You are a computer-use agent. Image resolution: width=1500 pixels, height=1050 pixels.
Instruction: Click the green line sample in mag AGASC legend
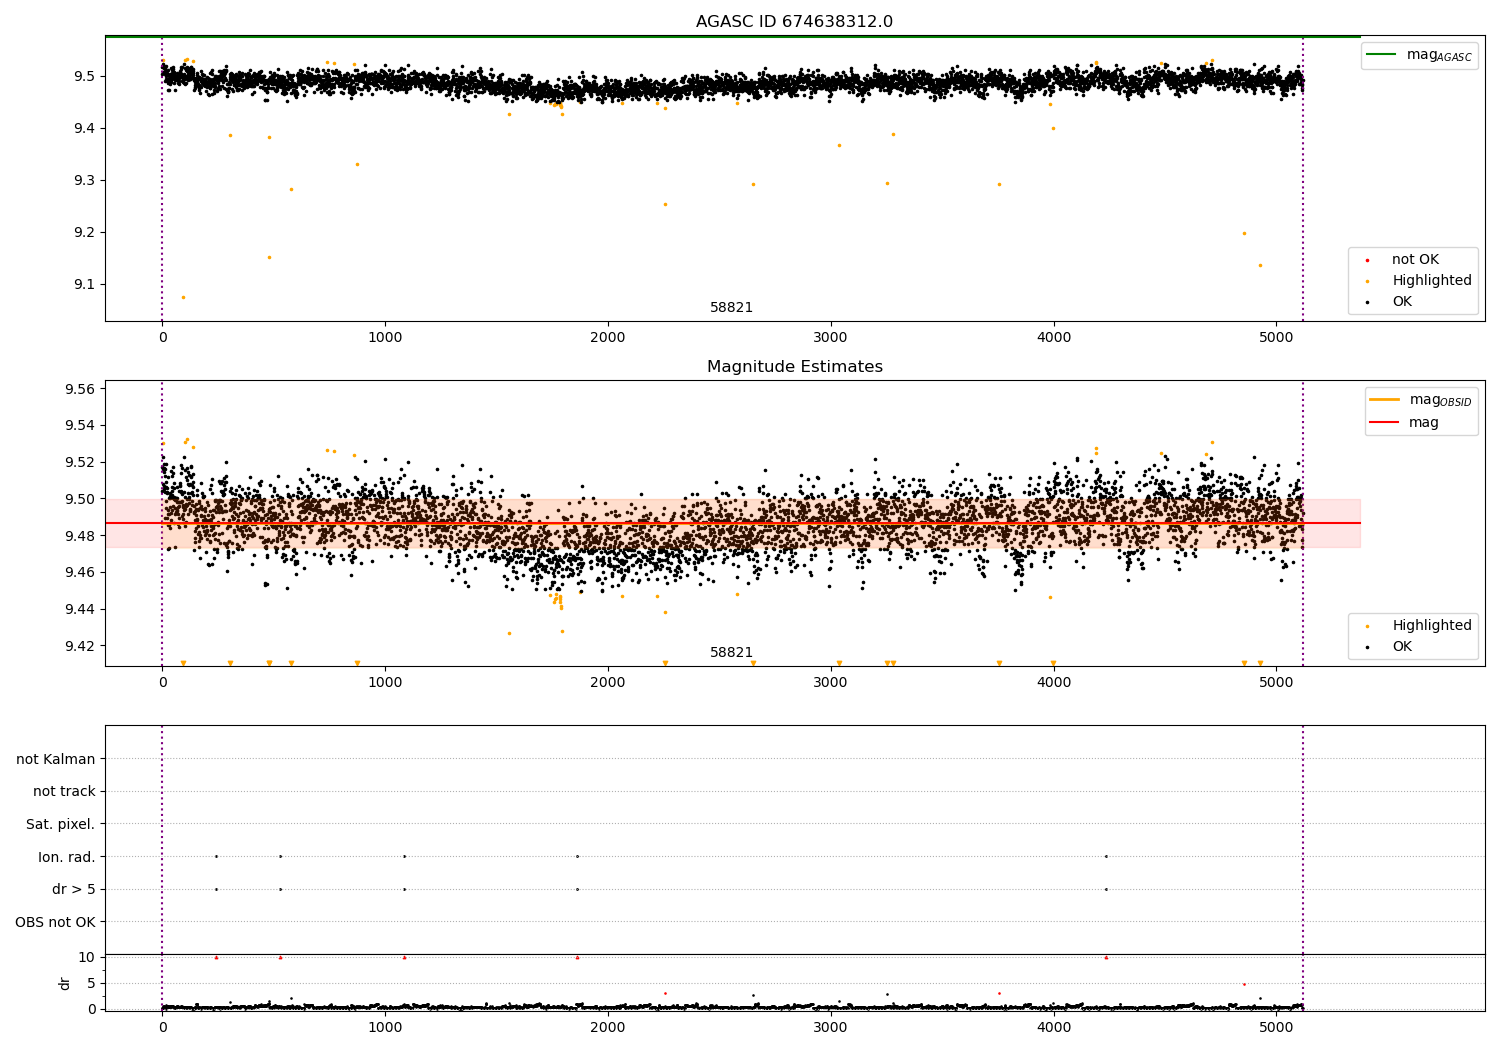[x=1382, y=55]
